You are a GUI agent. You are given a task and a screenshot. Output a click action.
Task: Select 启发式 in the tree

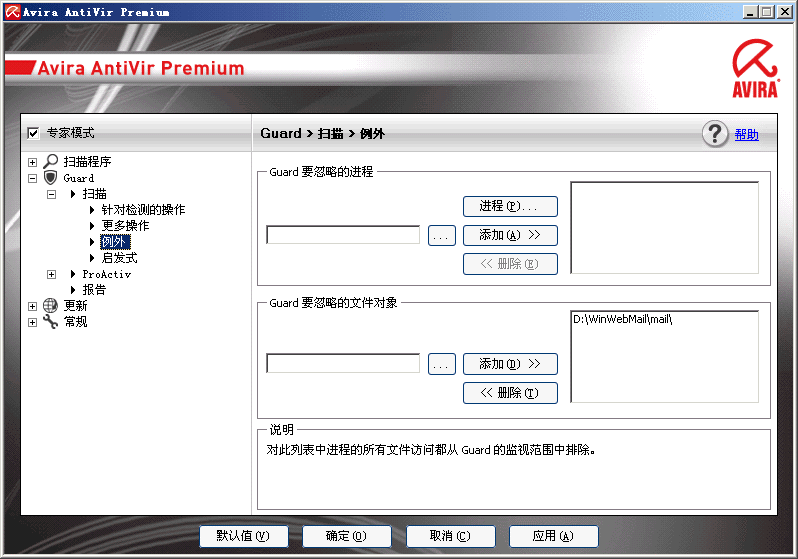point(119,258)
